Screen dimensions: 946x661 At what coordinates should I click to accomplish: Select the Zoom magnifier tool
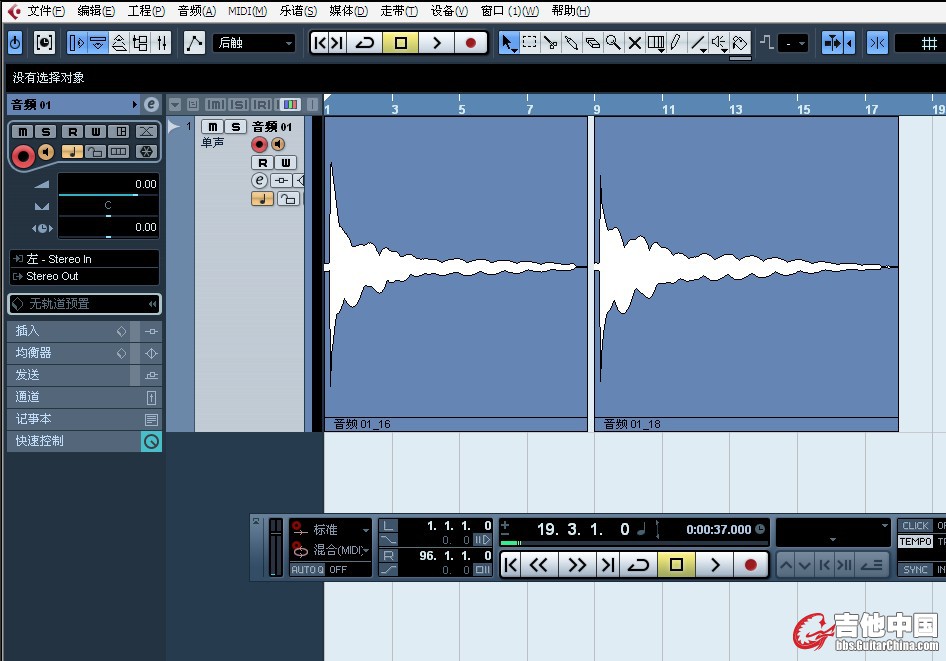pos(613,42)
